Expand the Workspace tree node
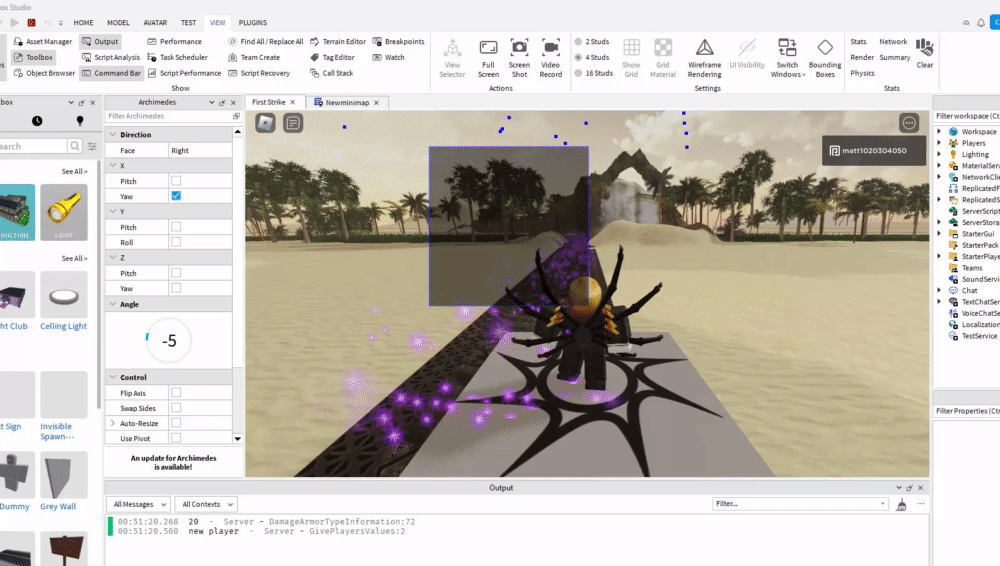This screenshot has height=566, width=1000. point(939,131)
